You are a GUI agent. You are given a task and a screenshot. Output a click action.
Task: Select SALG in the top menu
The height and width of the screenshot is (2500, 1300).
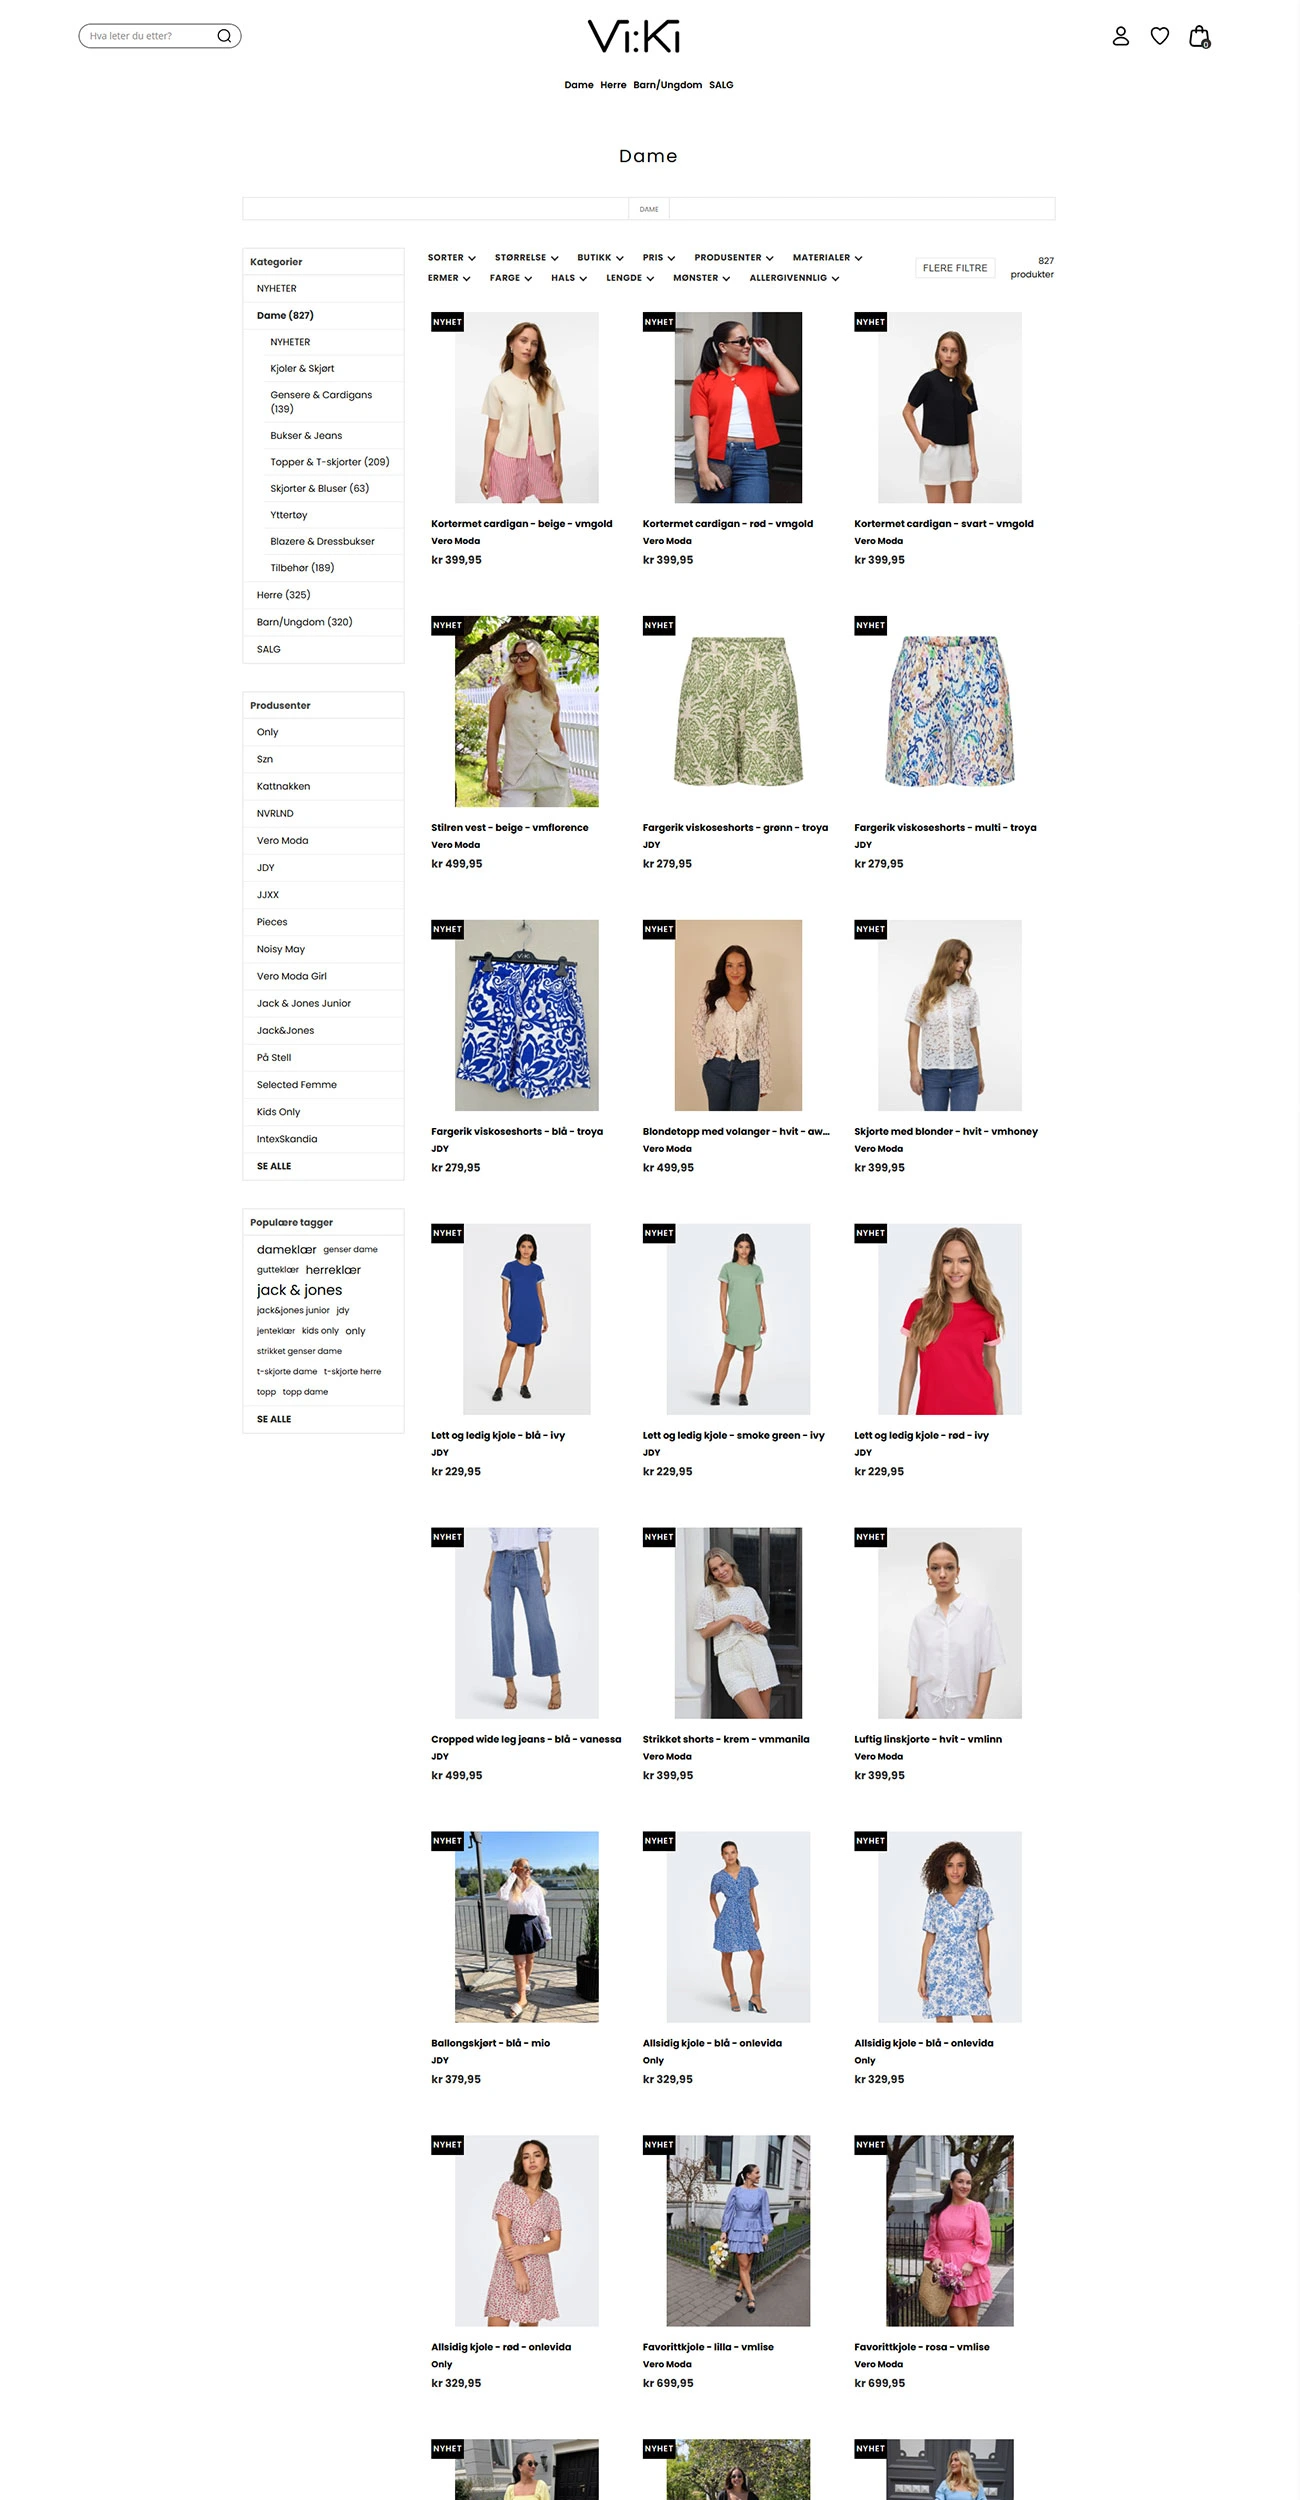[721, 85]
